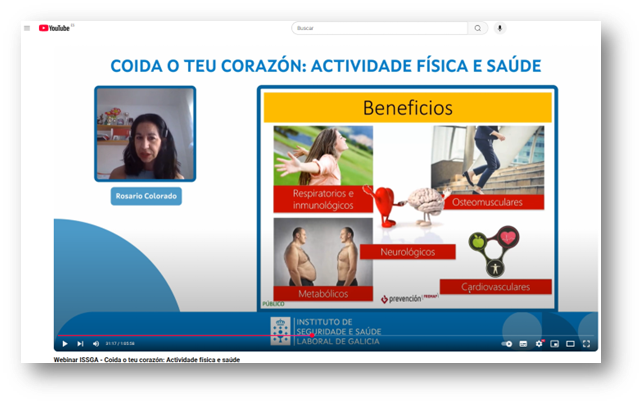
Task: Go to YouTube home via logo
Action: [x=56, y=28]
